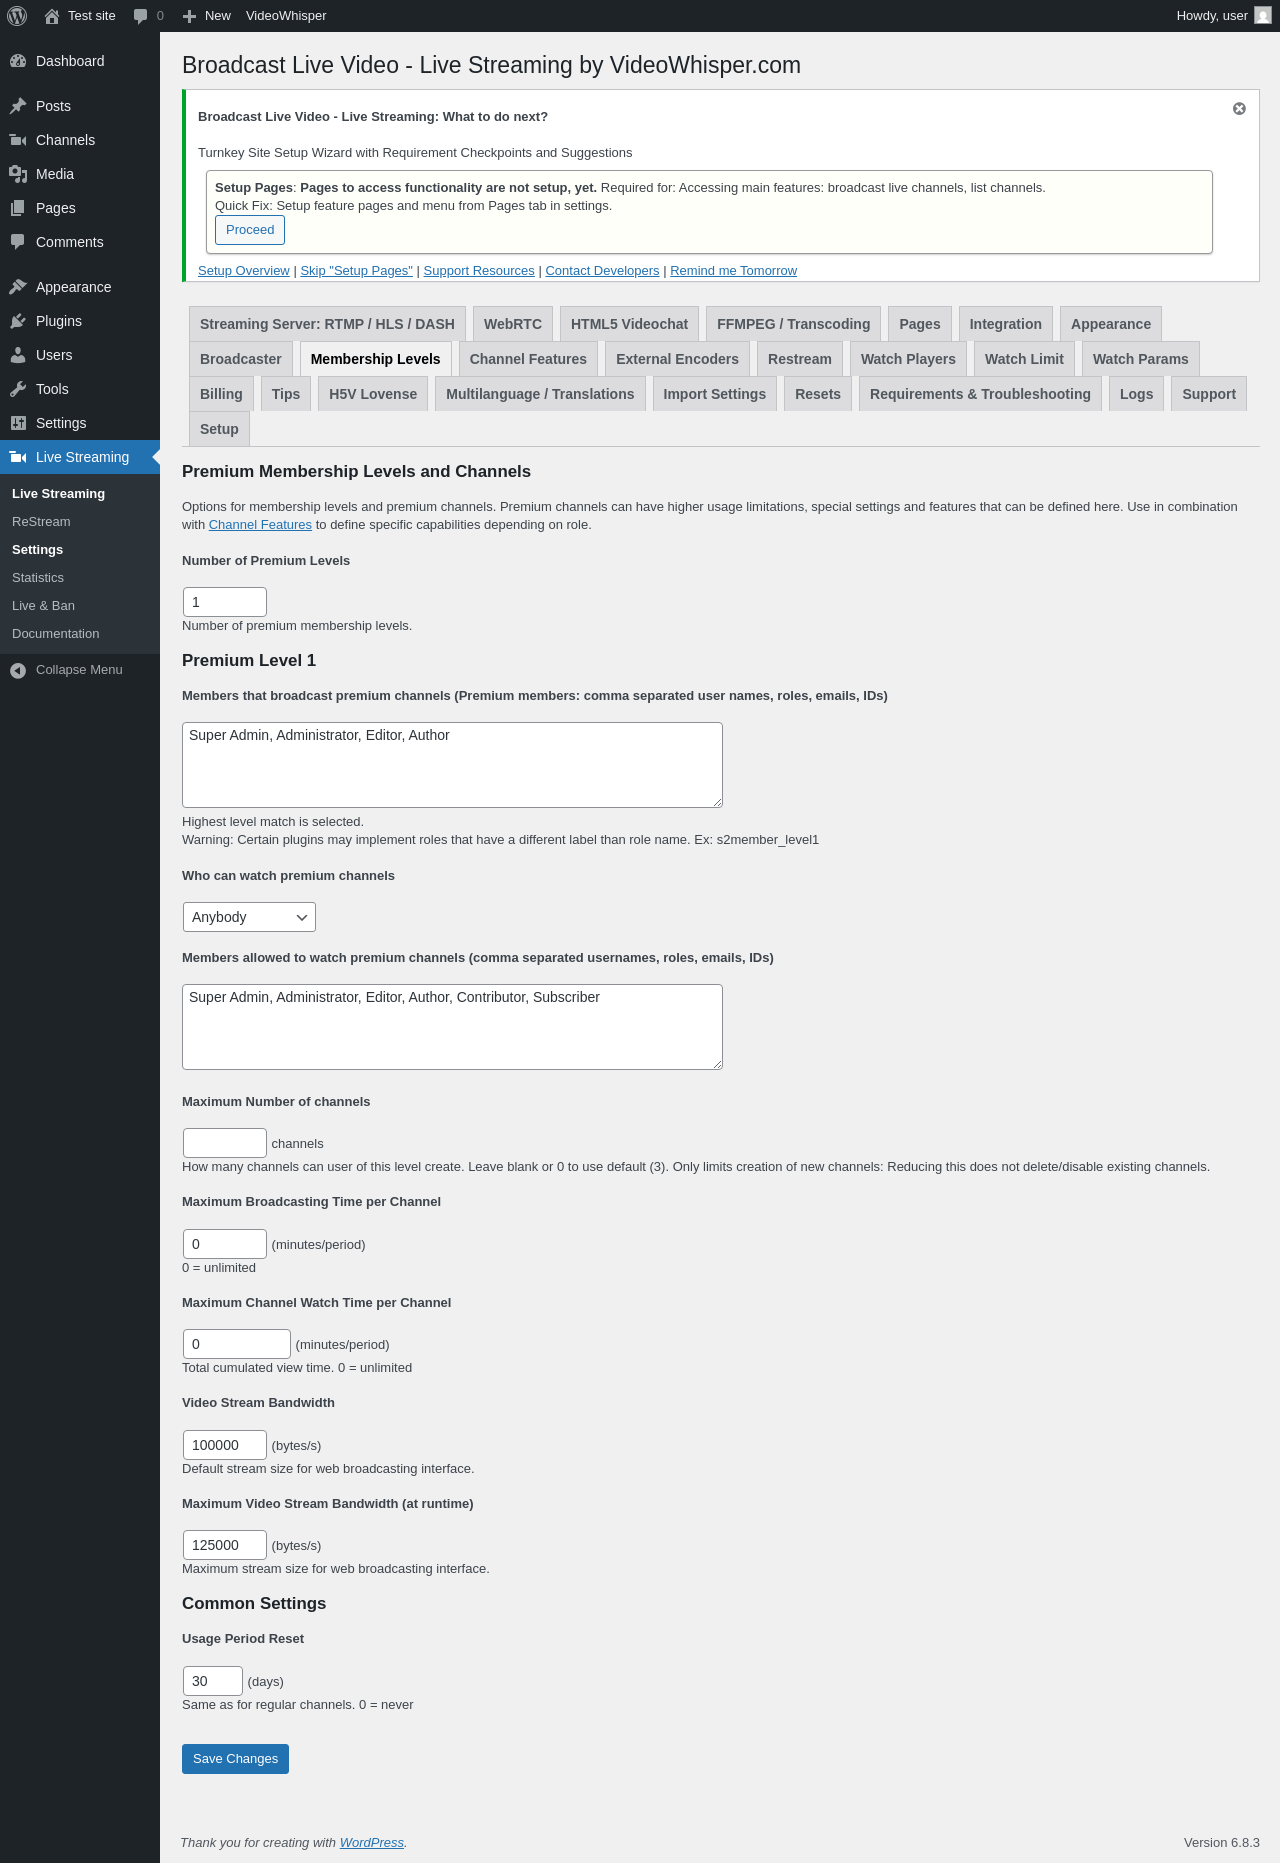Open ReStream in the sidebar submenu
The image size is (1280, 1863).
coord(41,522)
